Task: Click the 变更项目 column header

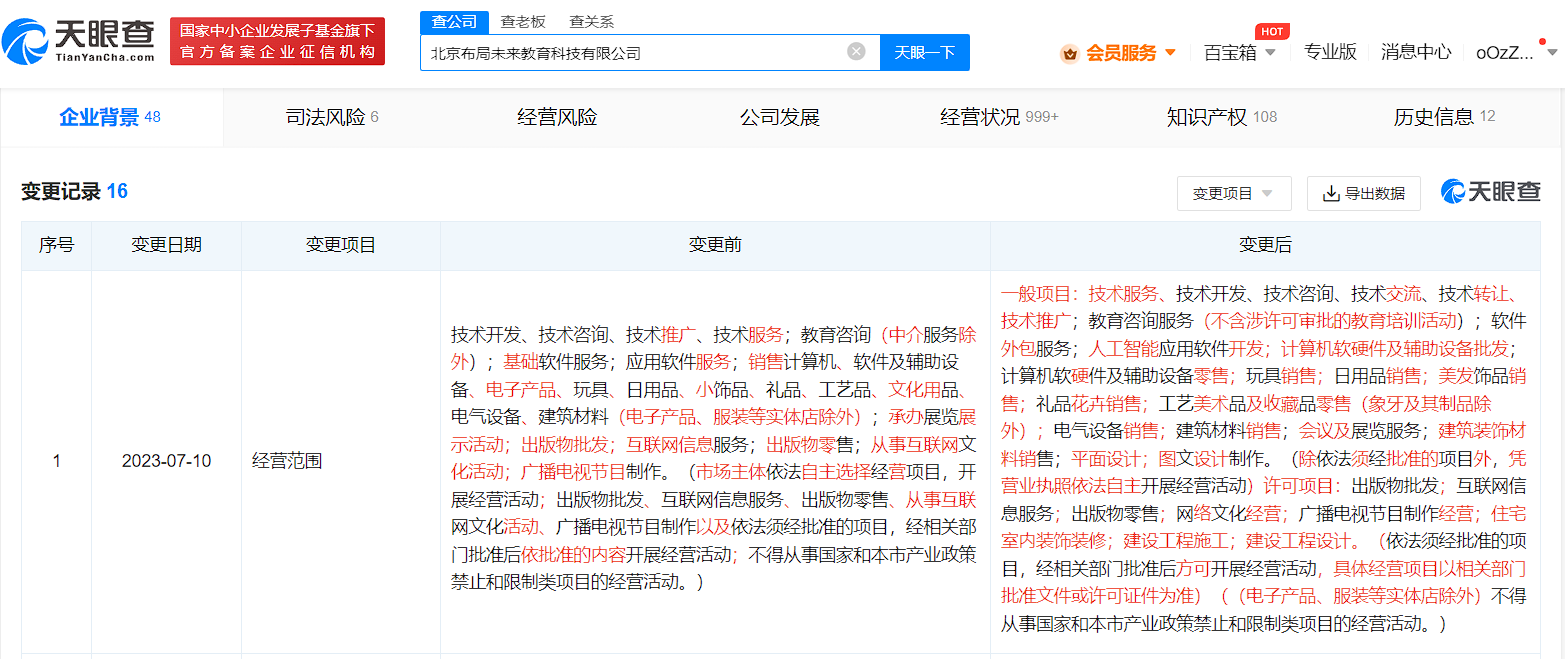Action: coord(341,245)
